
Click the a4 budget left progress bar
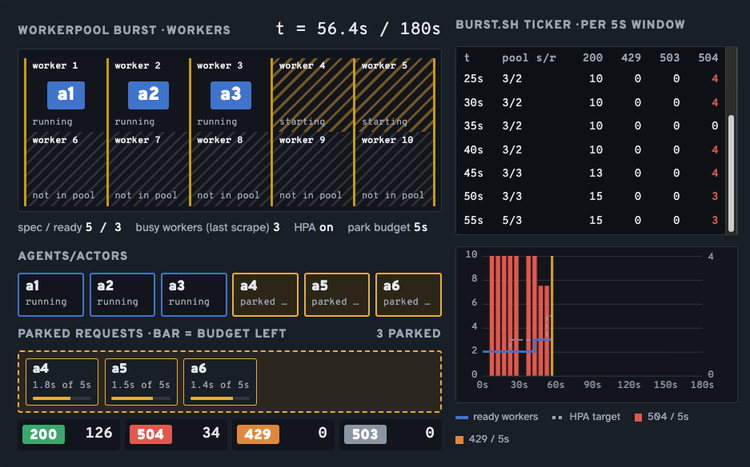click(62, 398)
